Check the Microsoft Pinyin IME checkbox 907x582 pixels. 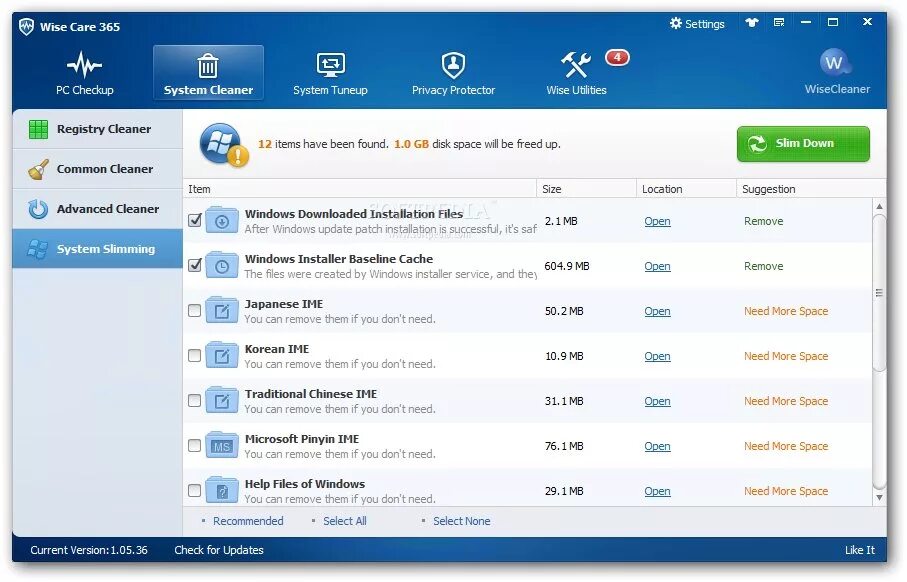(x=194, y=446)
